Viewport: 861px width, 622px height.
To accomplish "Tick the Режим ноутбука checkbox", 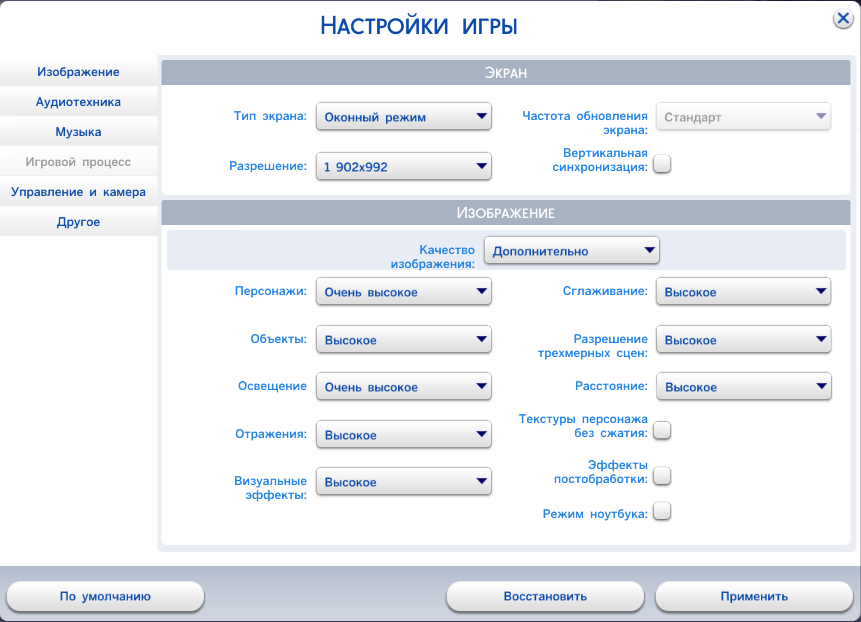I will [x=662, y=511].
